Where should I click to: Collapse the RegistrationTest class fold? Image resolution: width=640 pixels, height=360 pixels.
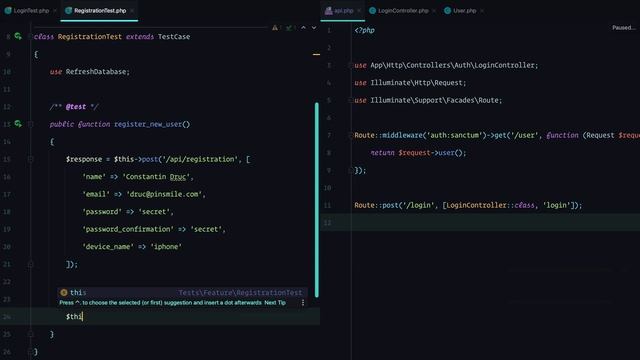click(x=31, y=37)
